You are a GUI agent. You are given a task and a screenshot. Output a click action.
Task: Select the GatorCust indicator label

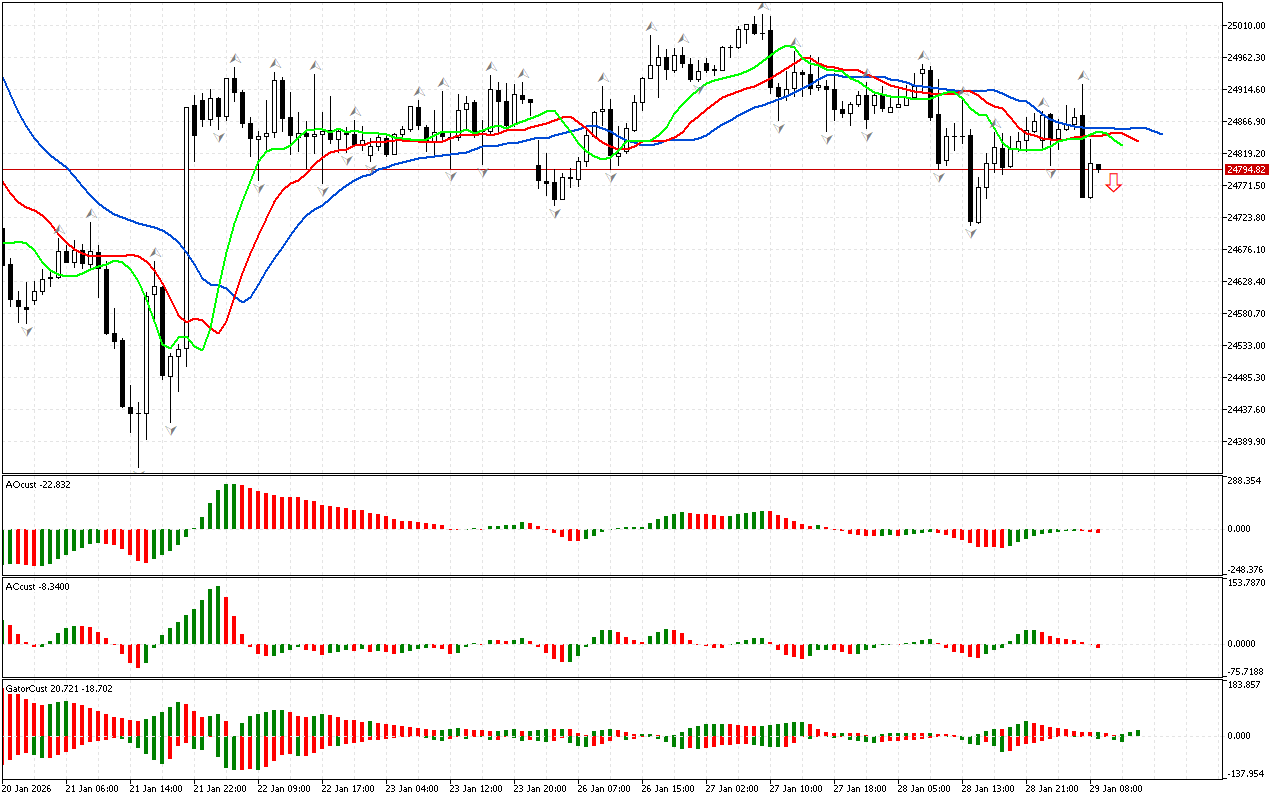click(x=59, y=689)
